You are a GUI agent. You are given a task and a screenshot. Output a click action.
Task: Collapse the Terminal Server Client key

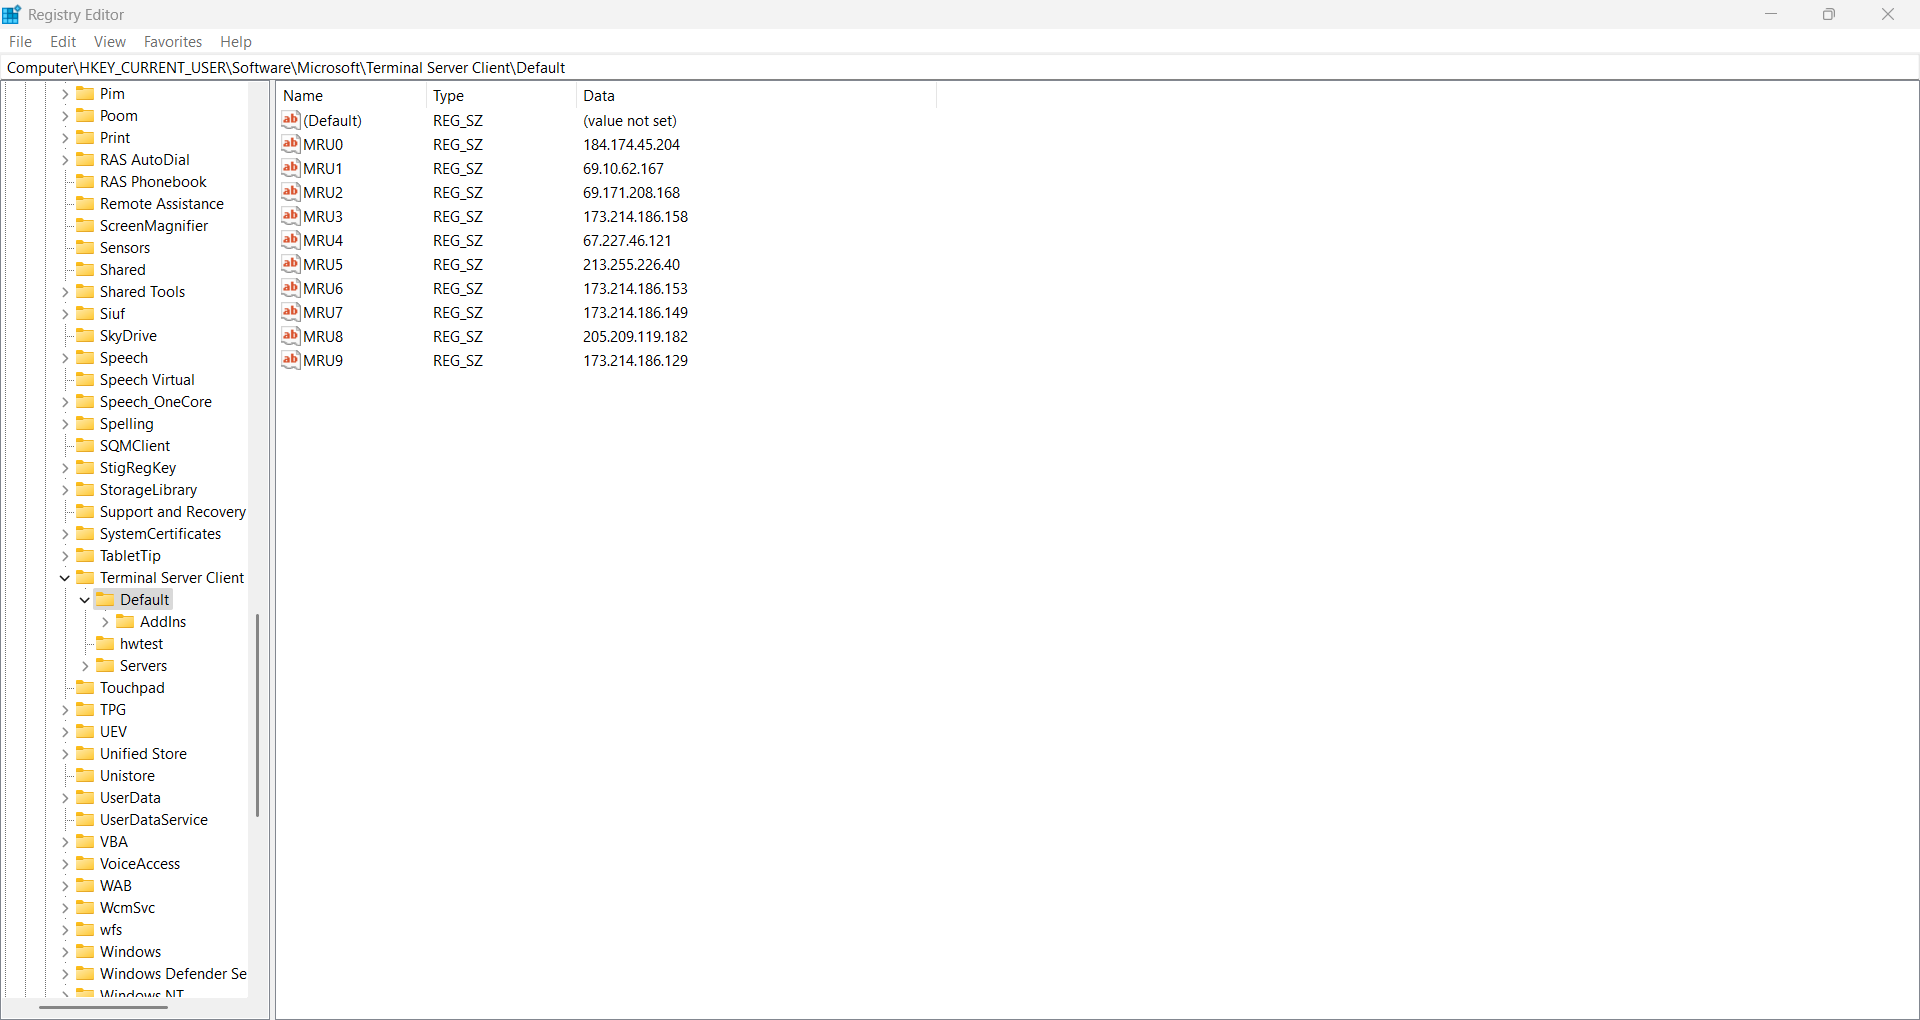(x=65, y=578)
